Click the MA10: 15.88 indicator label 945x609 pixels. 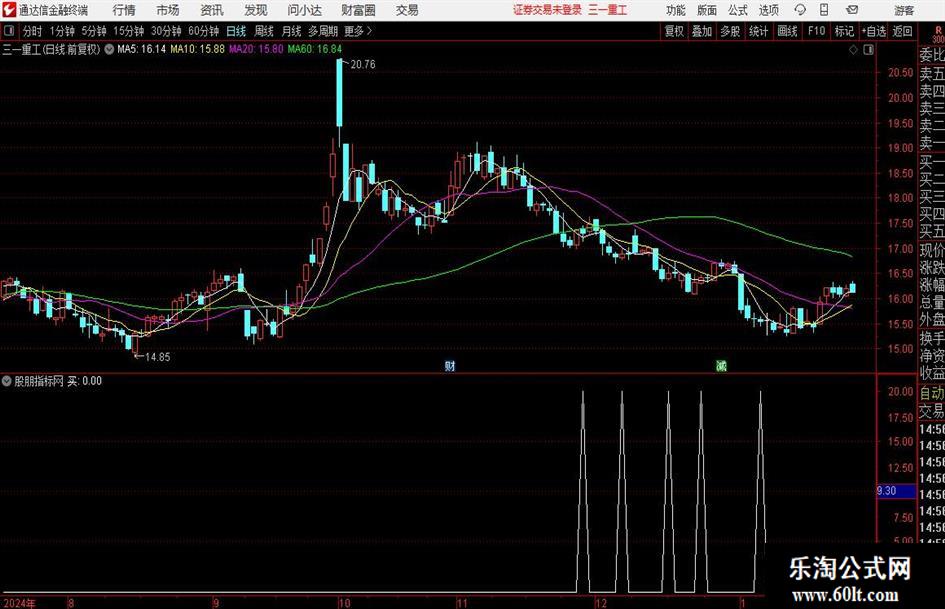pos(197,49)
